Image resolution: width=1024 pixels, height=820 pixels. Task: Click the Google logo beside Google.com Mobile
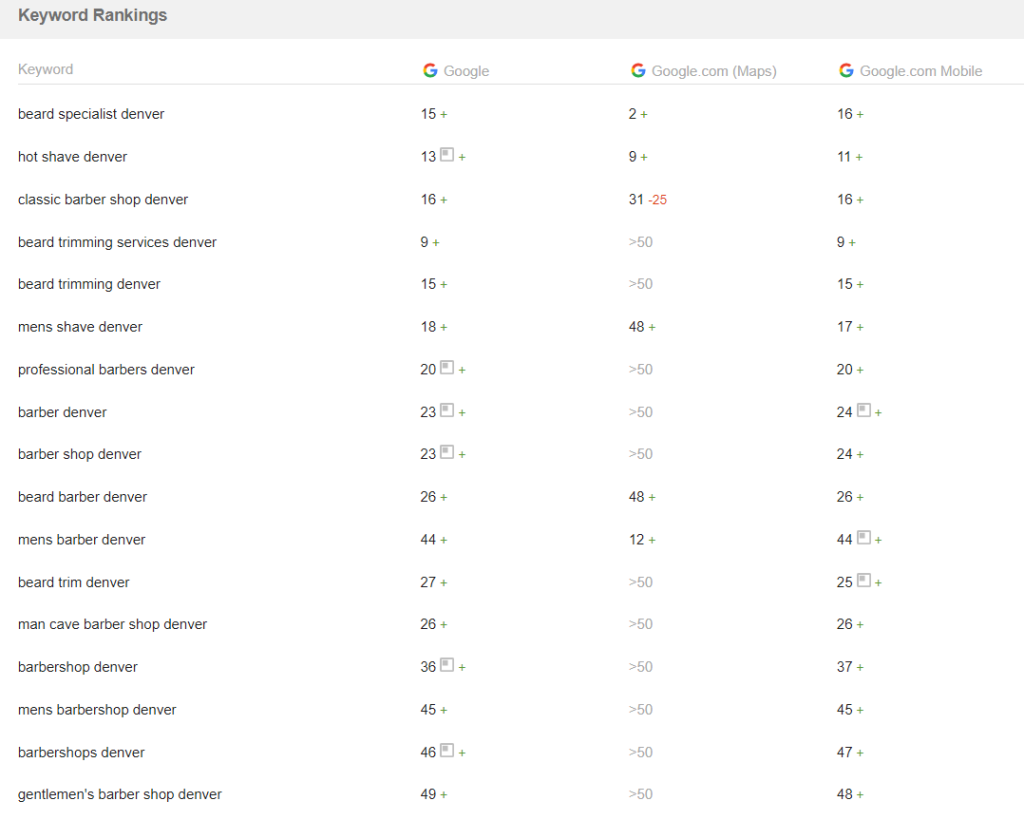point(846,70)
